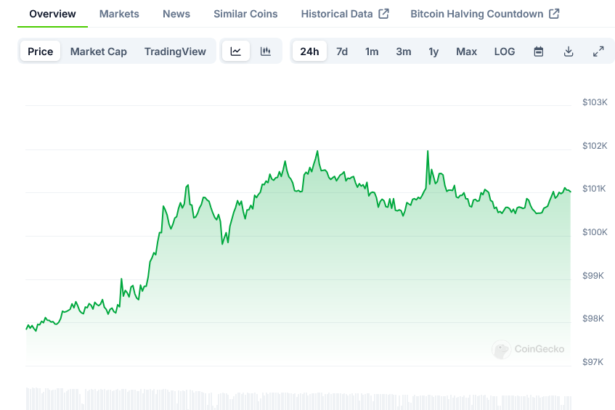Set chart range to 1y
615x410 pixels.
click(x=433, y=52)
